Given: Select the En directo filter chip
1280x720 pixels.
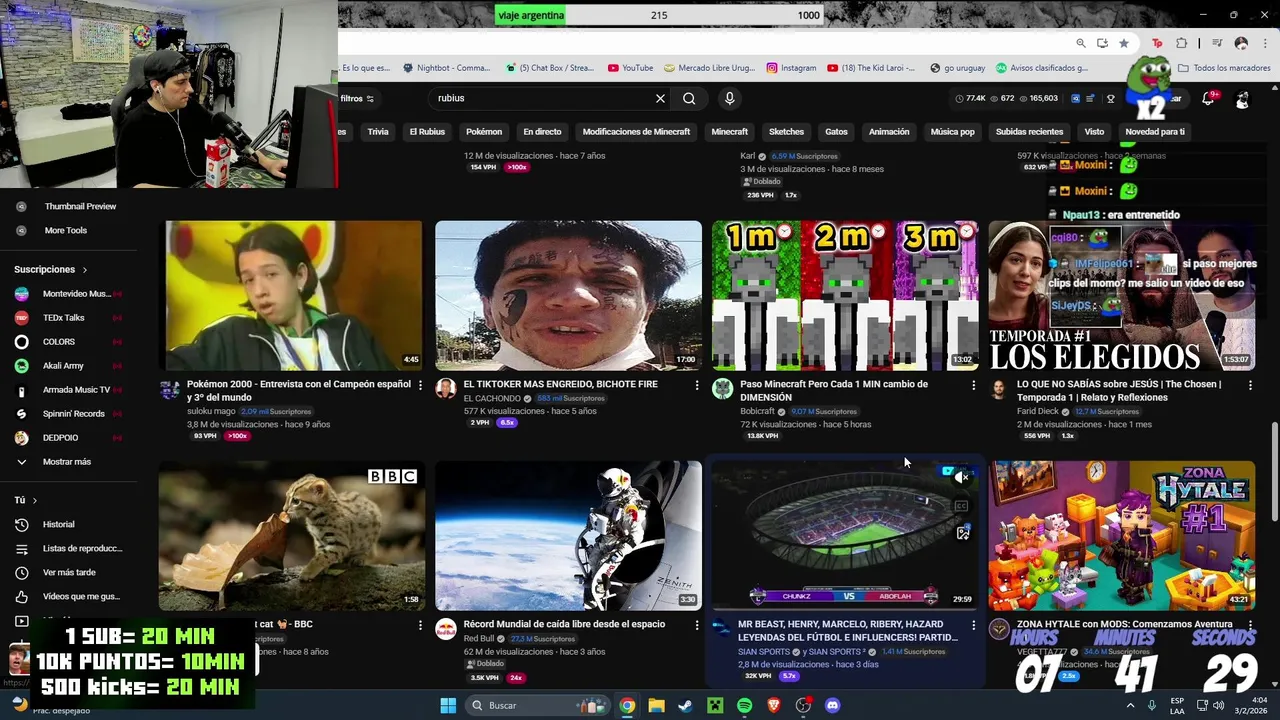Looking at the screenshot, I should 542,132.
